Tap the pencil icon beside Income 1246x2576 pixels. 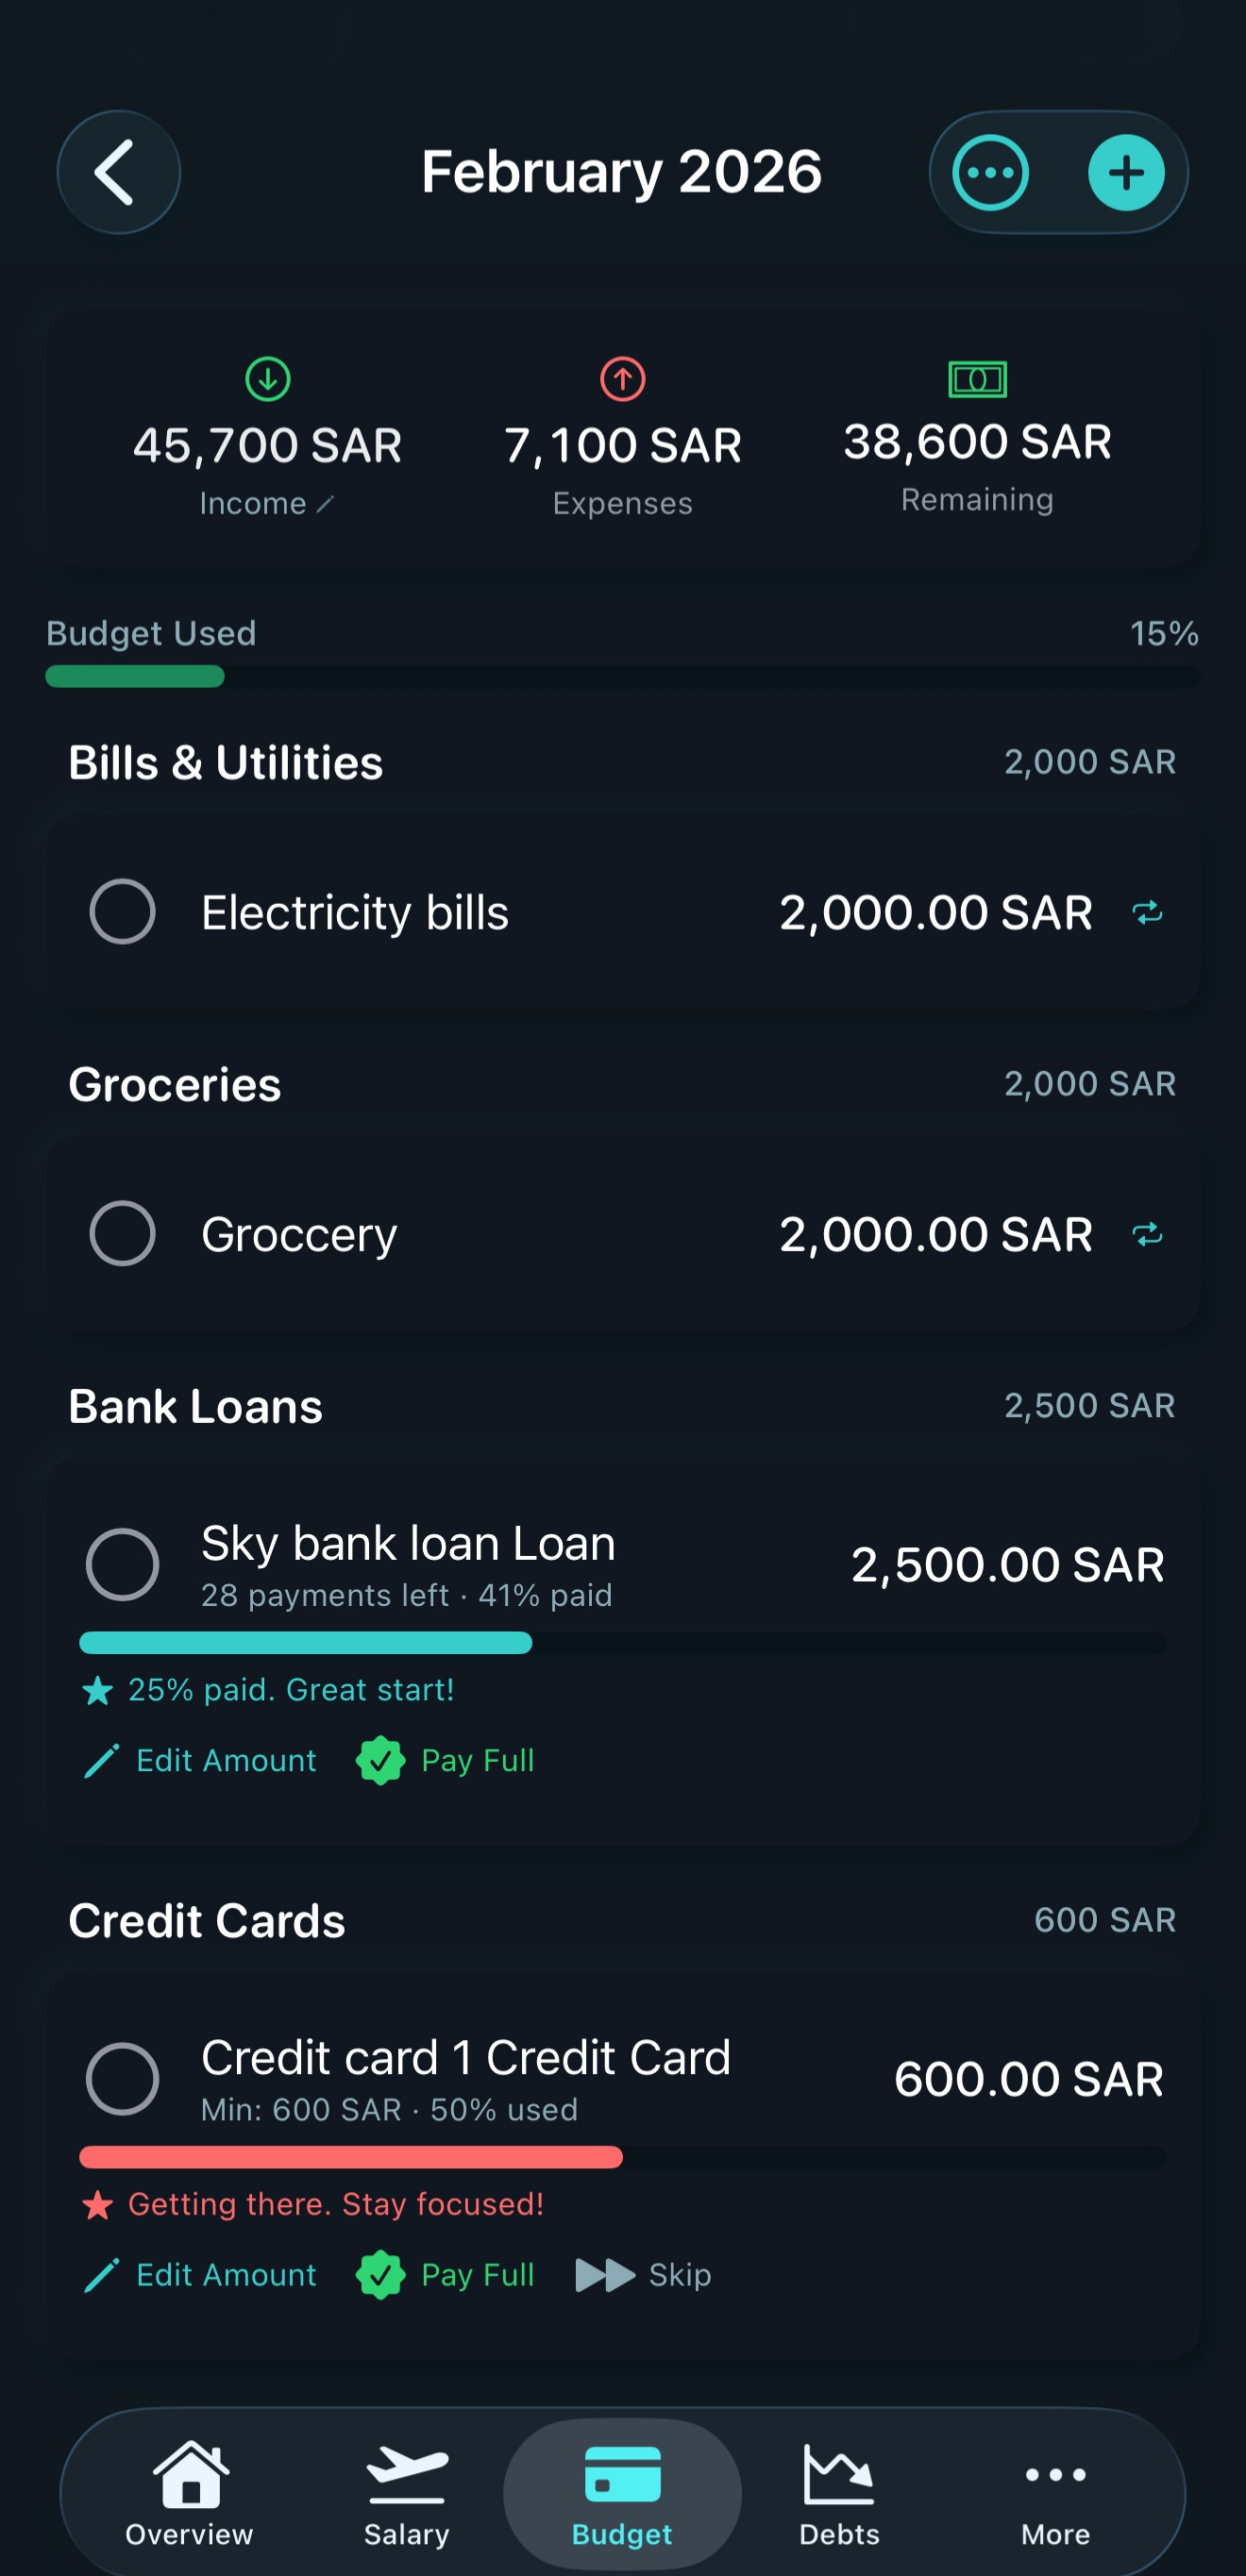(326, 504)
